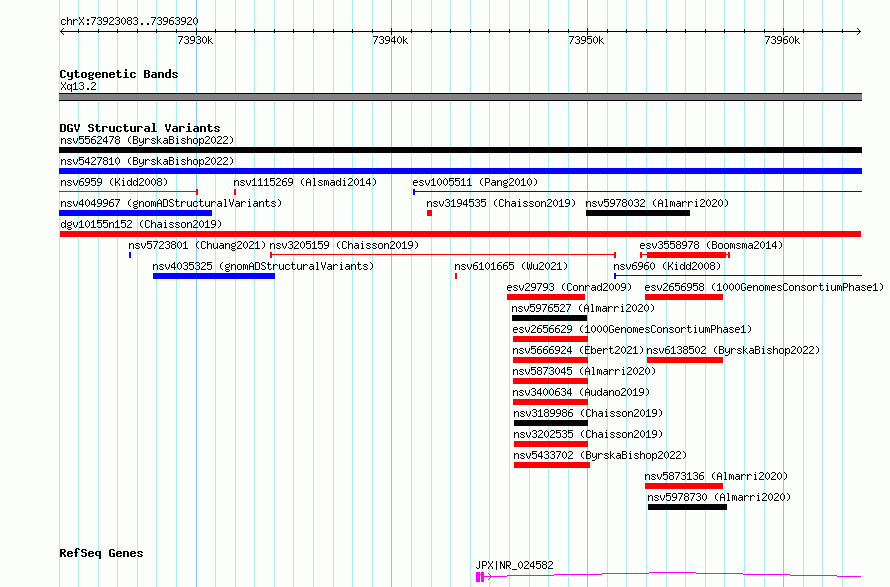The width and height of the screenshot is (890, 587).
Task: Click the nsv6959 thin red line
Action: pos(128,192)
